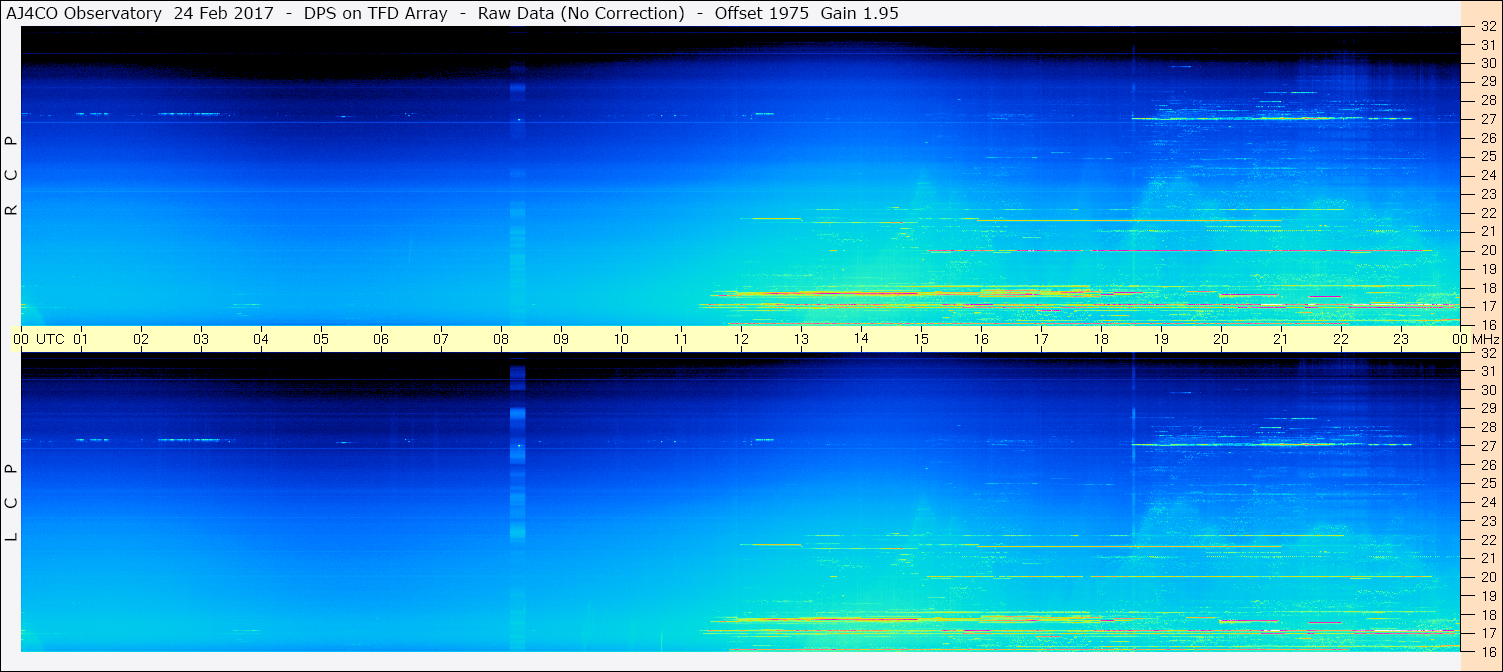Select 17 MHz label on LCP frequency scale
The width and height of the screenshot is (1503, 672).
[1487, 633]
